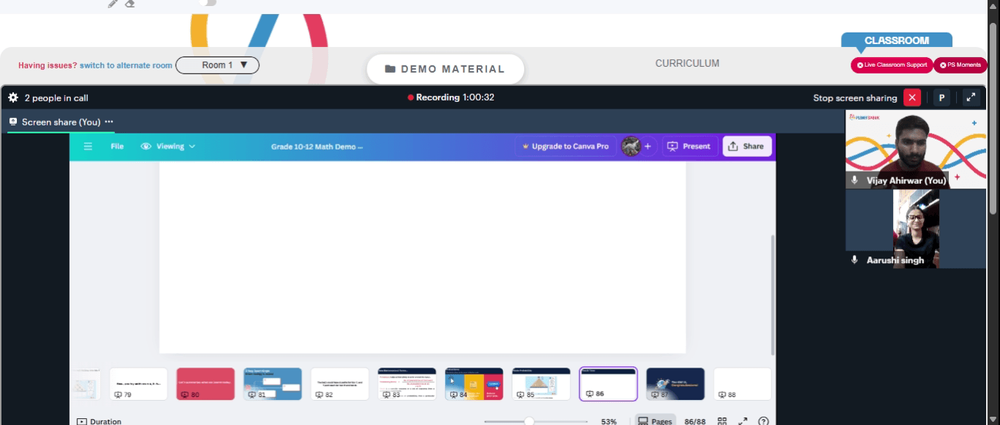Open slide thumbnail 84

point(474,384)
